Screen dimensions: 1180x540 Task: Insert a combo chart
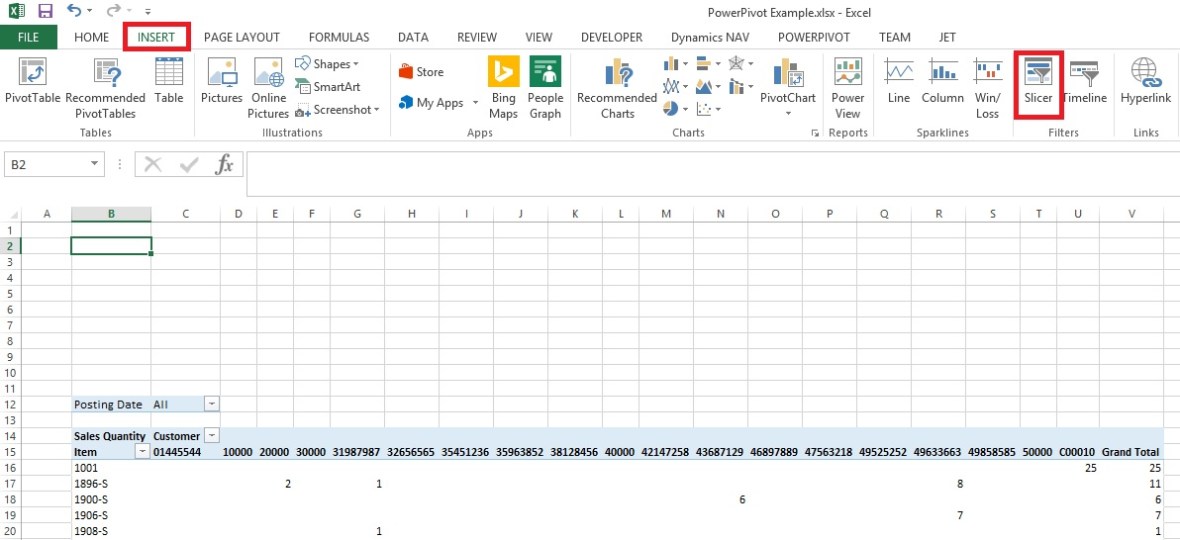pos(741,86)
